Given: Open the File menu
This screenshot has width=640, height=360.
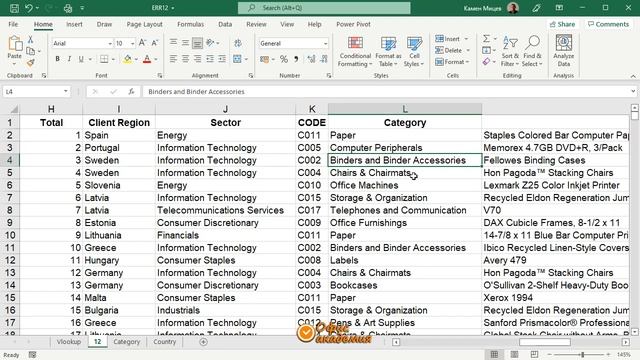Looking at the screenshot, I should [13, 24].
